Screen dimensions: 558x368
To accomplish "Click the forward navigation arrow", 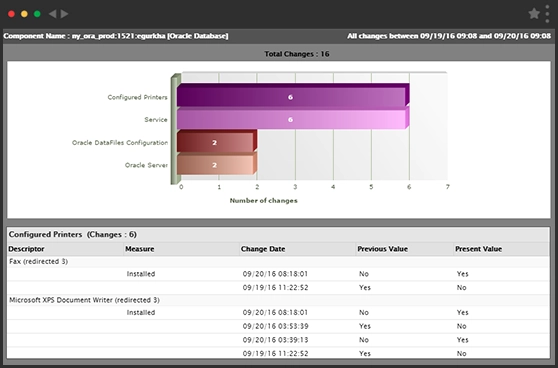I will pyautogui.click(x=64, y=14).
